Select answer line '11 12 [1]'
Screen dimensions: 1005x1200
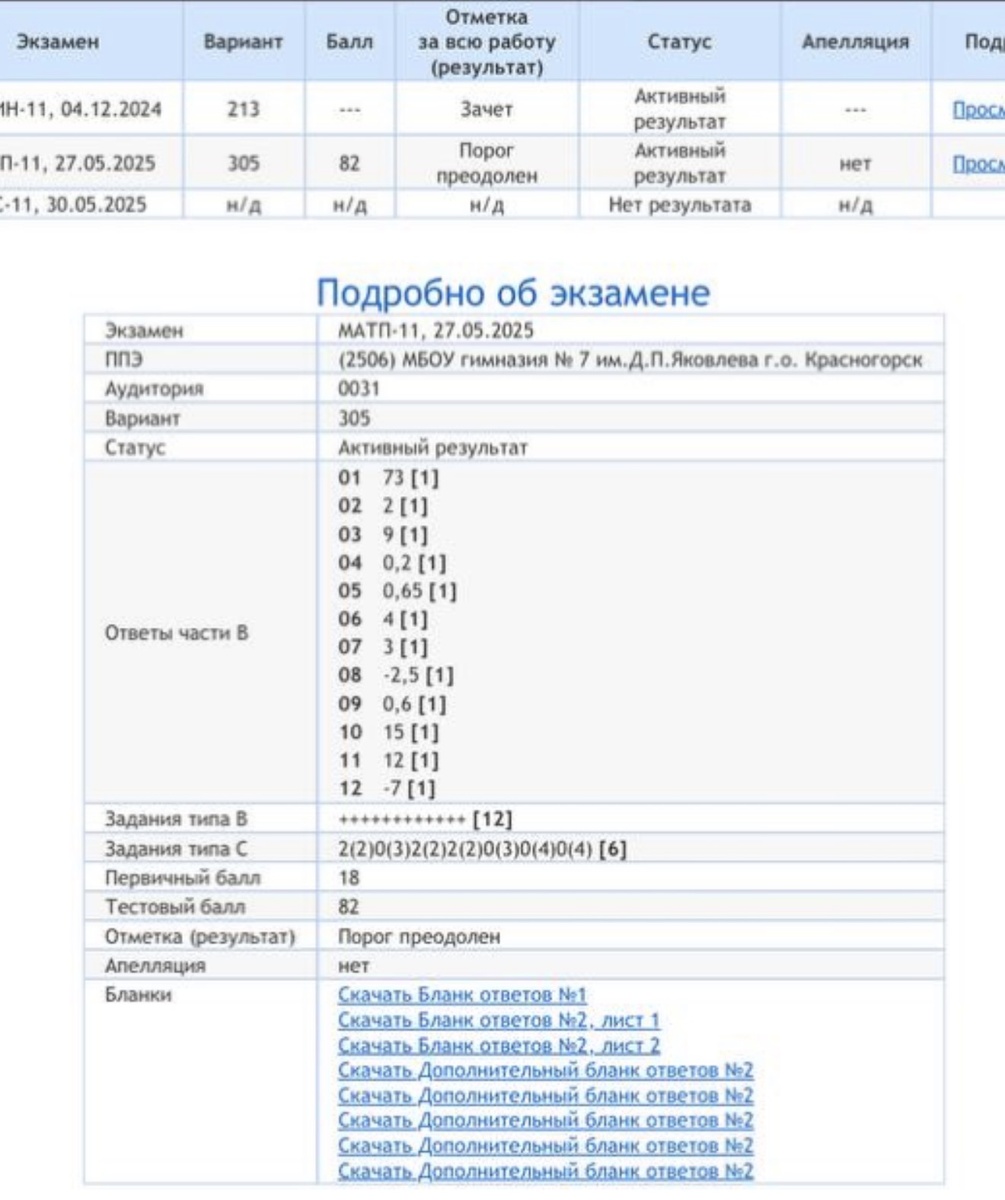point(388,761)
